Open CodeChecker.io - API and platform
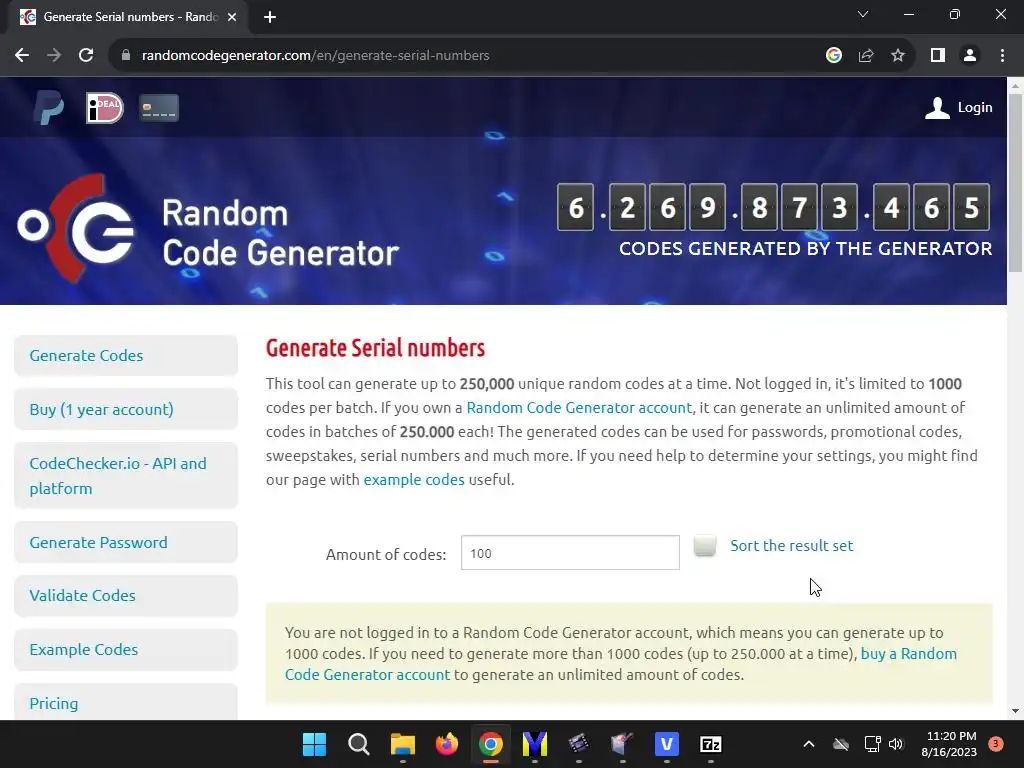The height and width of the screenshot is (768, 1024). coord(126,475)
